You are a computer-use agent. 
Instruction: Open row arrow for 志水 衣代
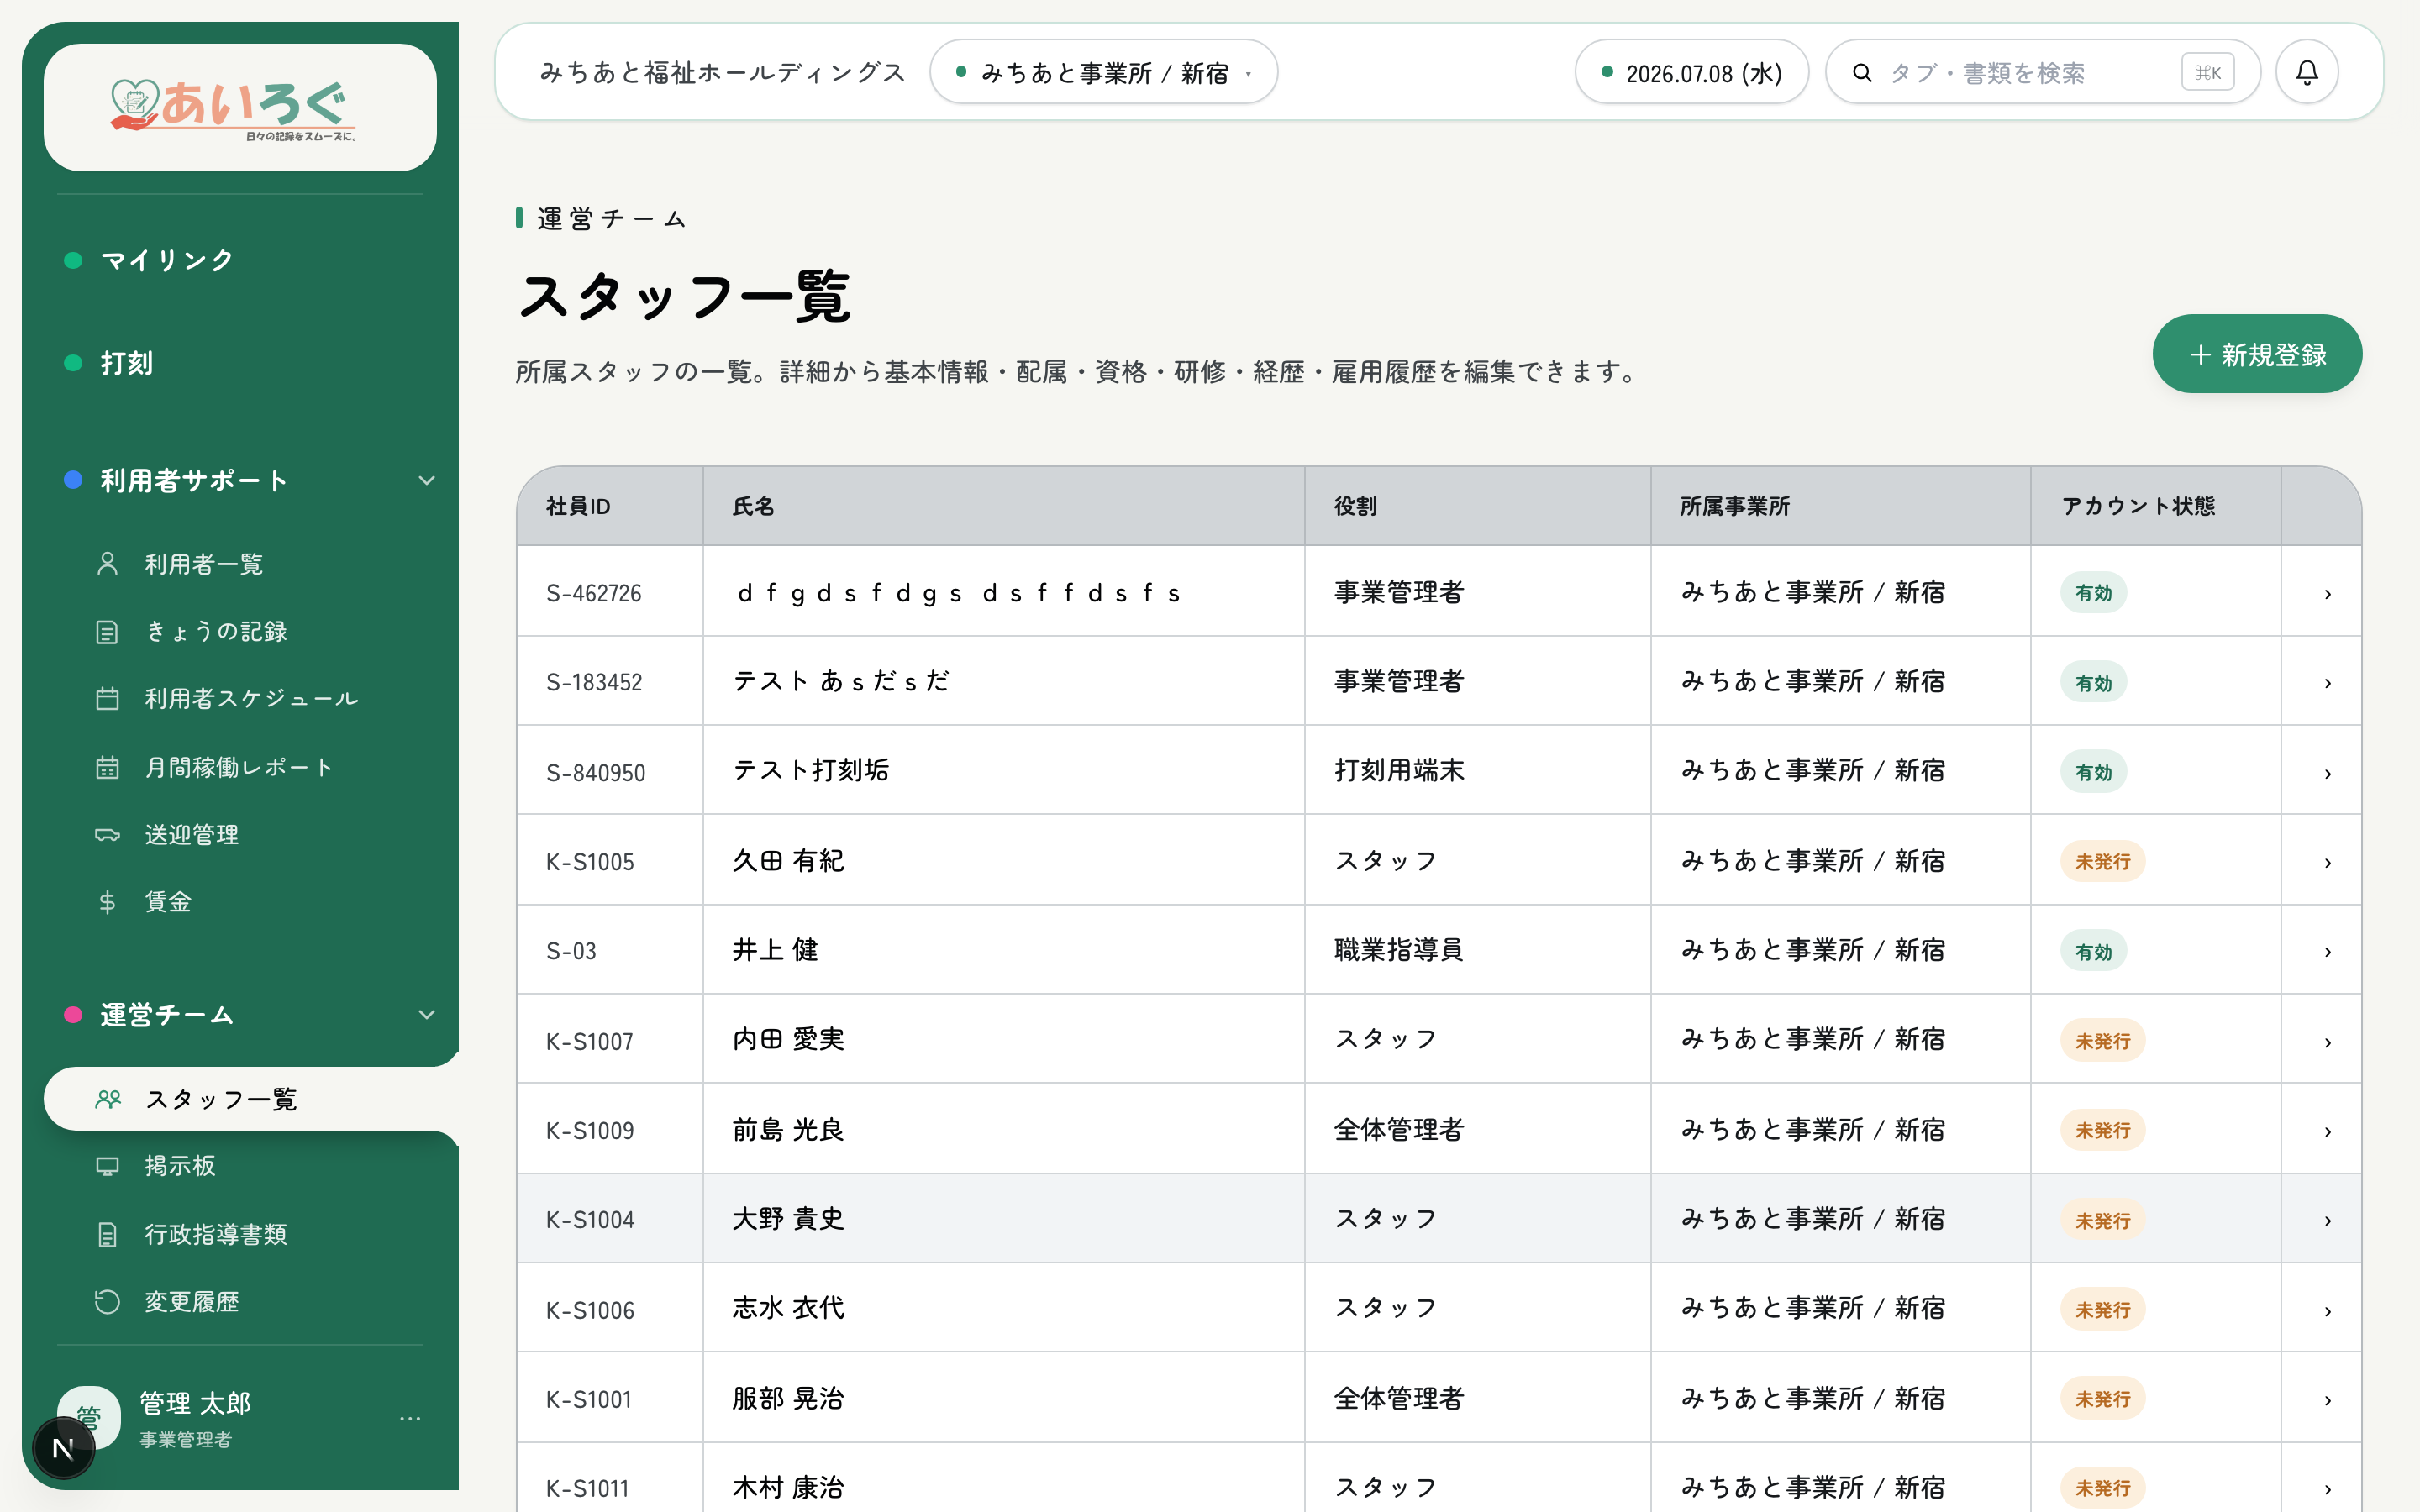tap(2328, 1310)
